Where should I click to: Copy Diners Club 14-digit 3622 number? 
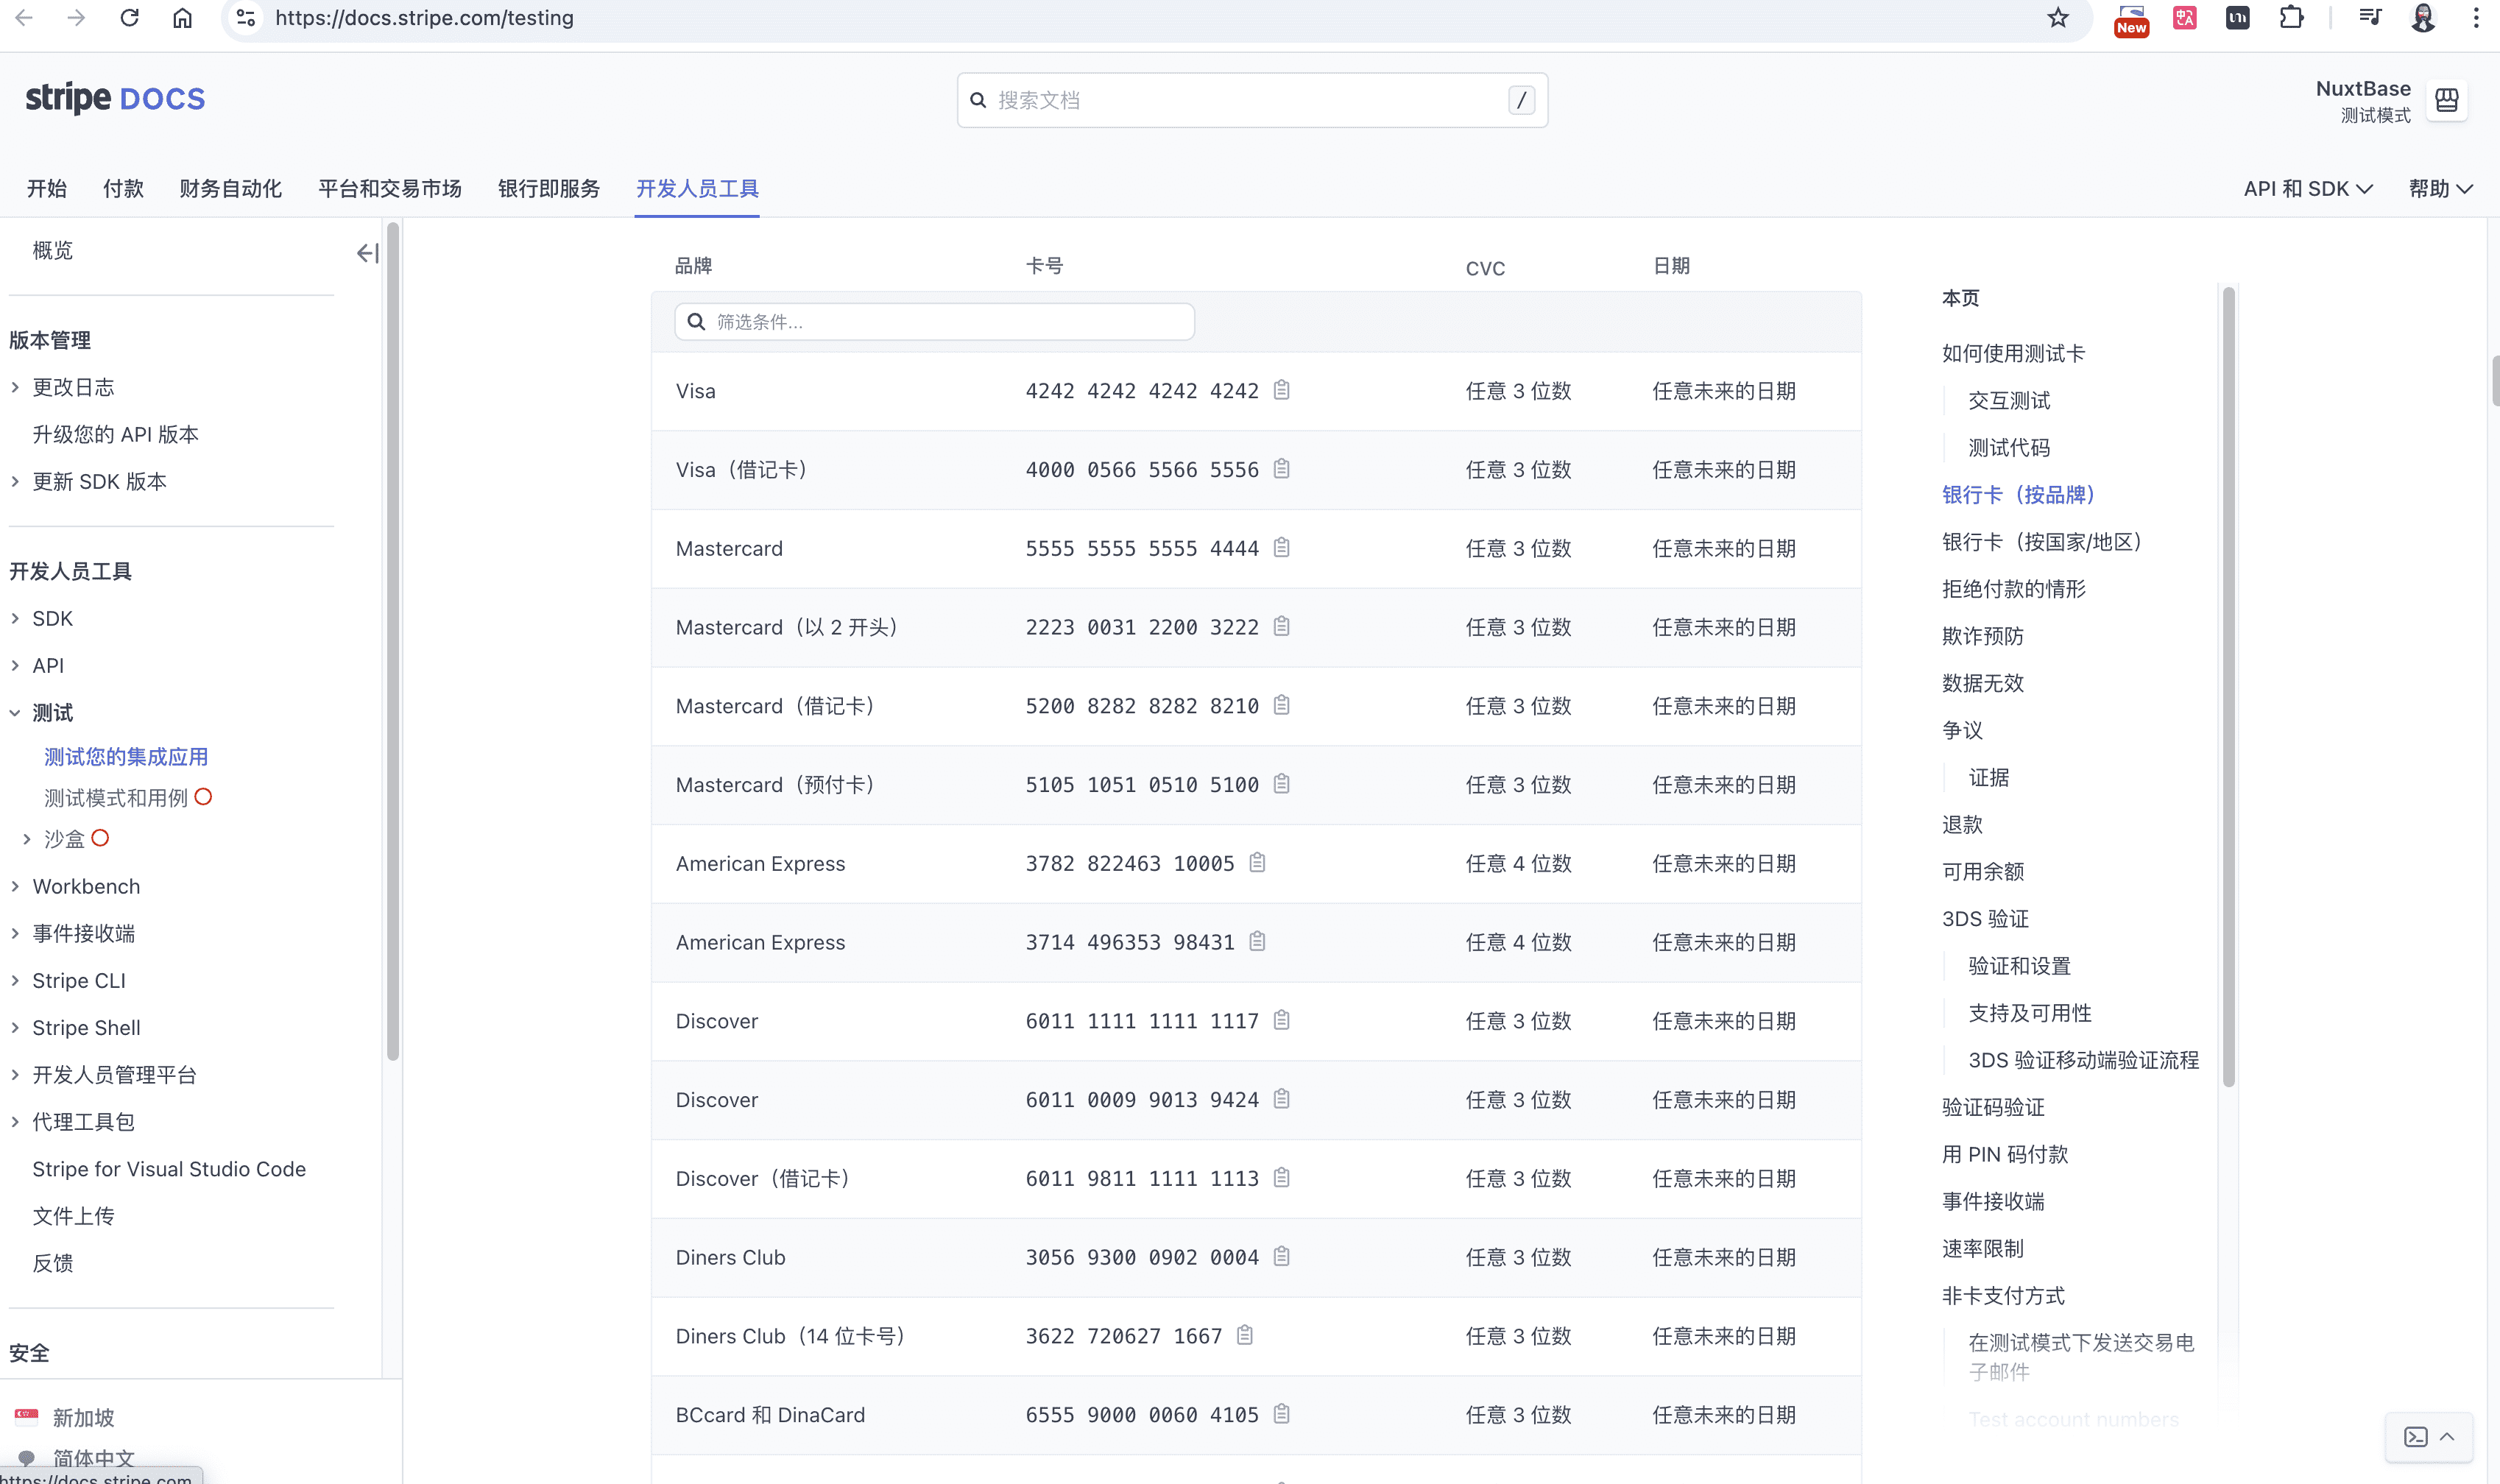coord(1245,1336)
